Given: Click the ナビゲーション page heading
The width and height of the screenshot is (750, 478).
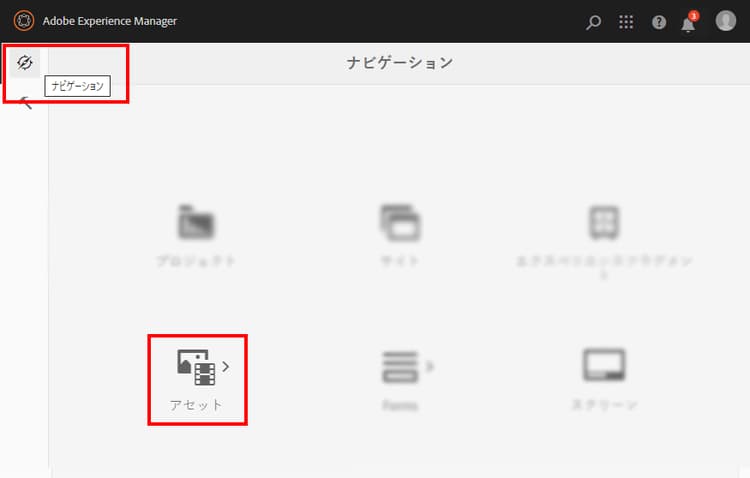Looking at the screenshot, I should point(400,63).
